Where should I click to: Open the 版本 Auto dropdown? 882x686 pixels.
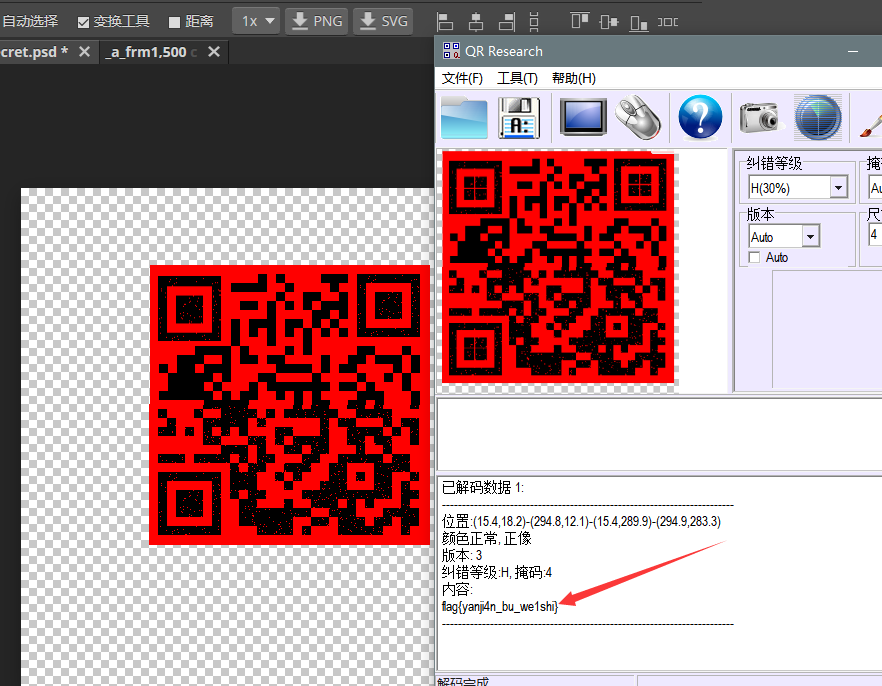tap(784, 236)
